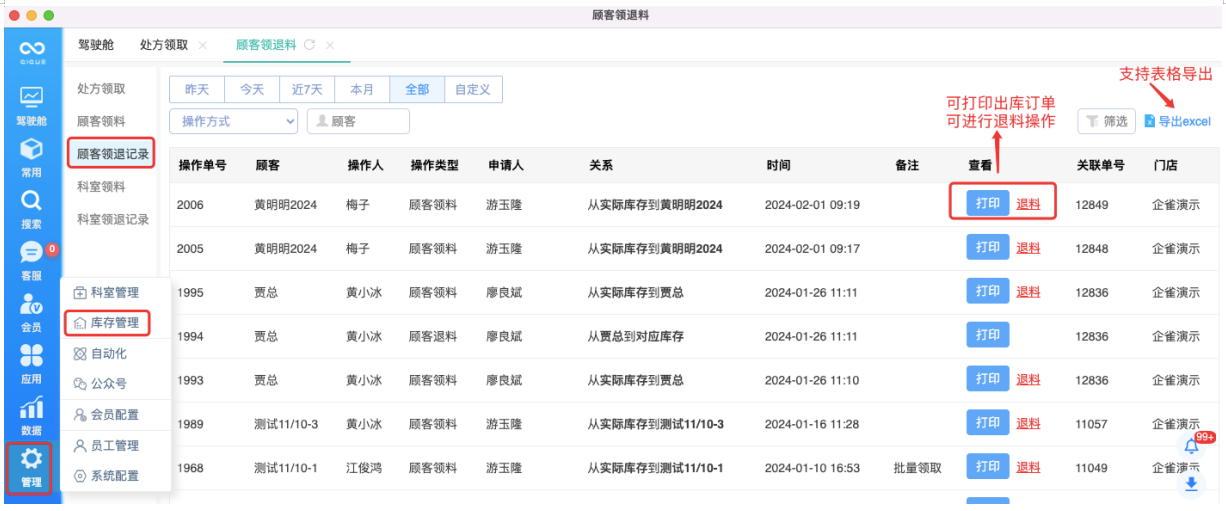Screen dimensions: 1226x511
Task: Click the 时间 column header
Action: [x=778, y=165]
